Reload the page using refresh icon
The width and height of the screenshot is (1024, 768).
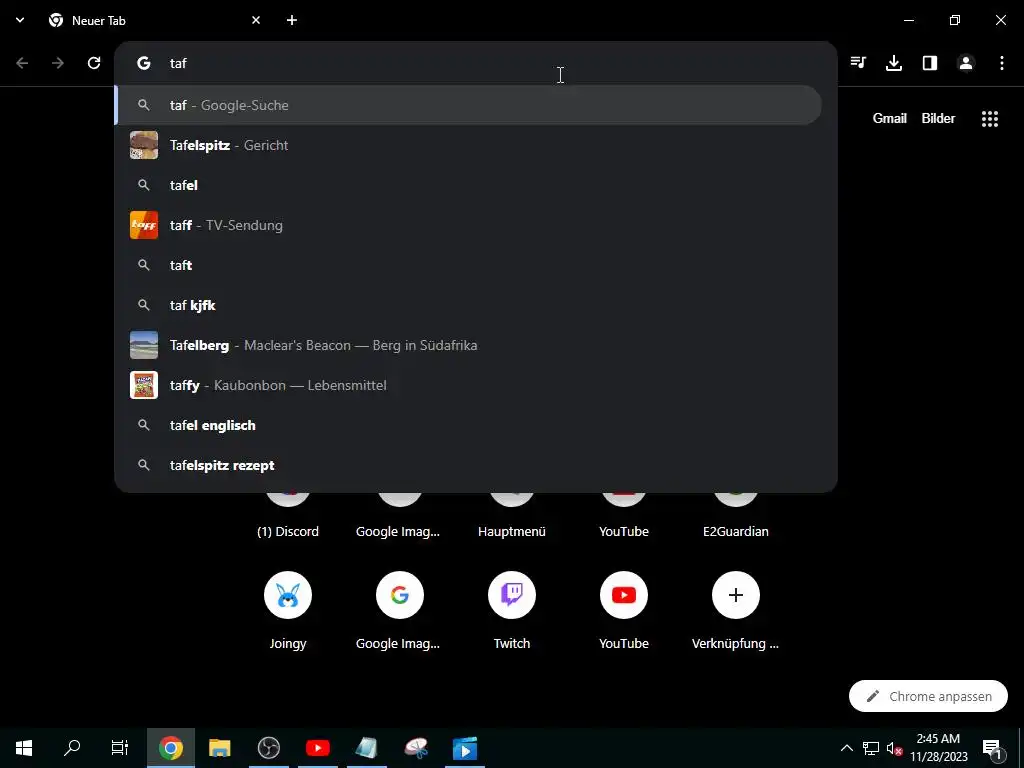point(94,63)
